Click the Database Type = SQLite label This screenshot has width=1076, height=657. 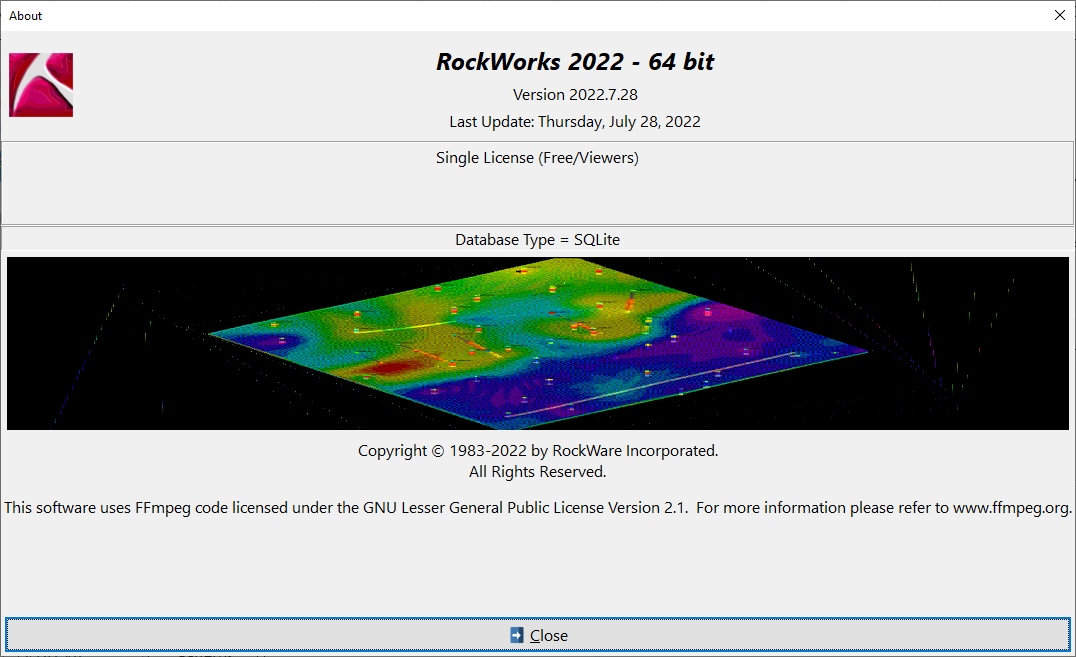[x=537, y=240]
